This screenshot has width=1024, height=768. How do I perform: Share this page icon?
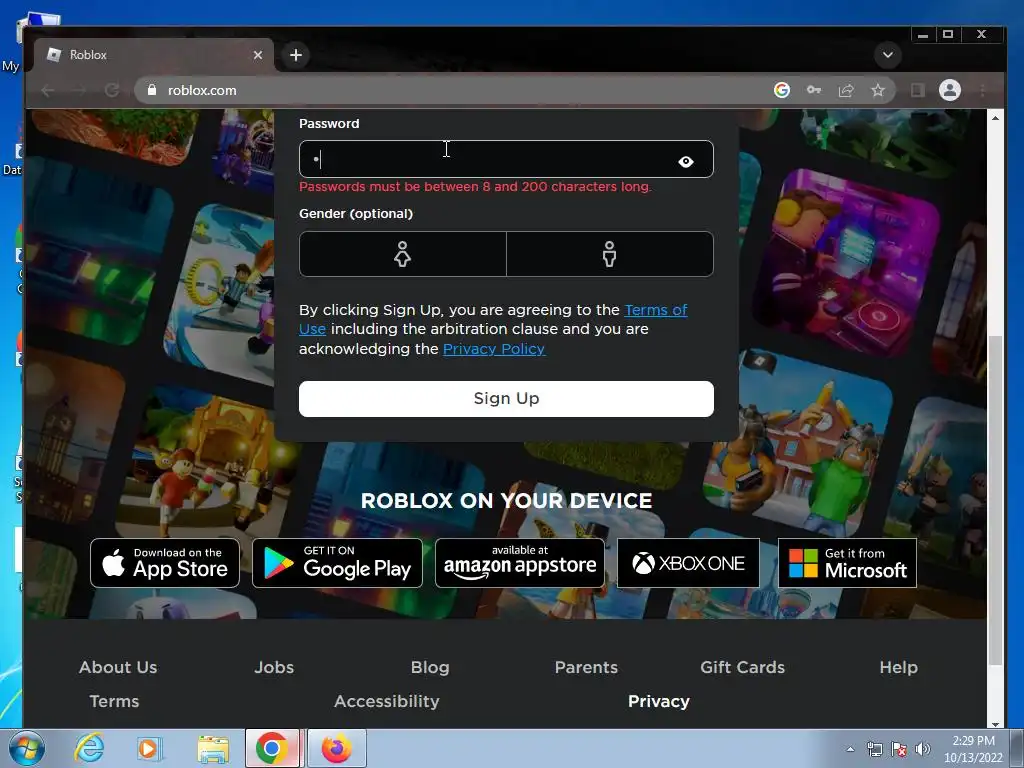(x=846, y=90)
